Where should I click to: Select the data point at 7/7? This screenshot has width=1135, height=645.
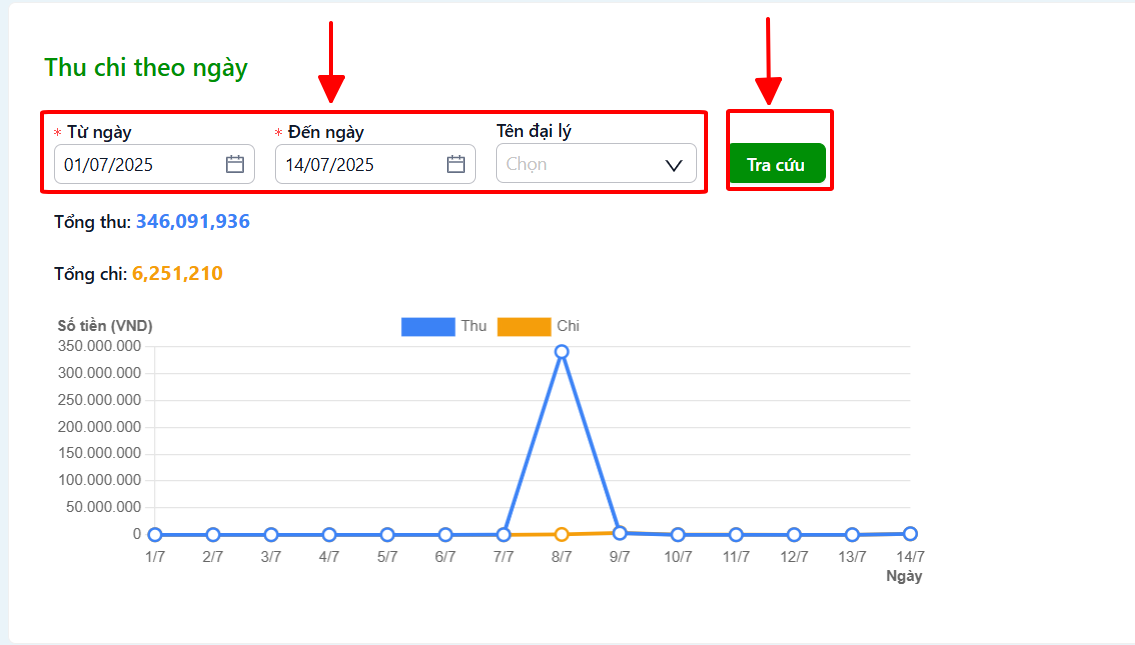(x=504, y=535)
